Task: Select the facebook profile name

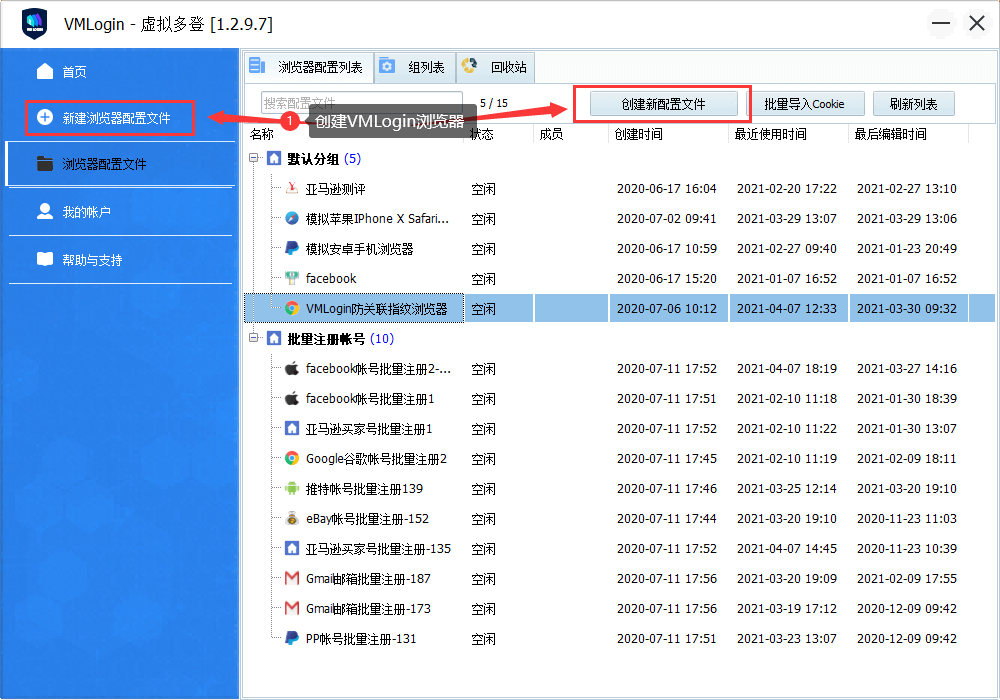Action: 331,279
